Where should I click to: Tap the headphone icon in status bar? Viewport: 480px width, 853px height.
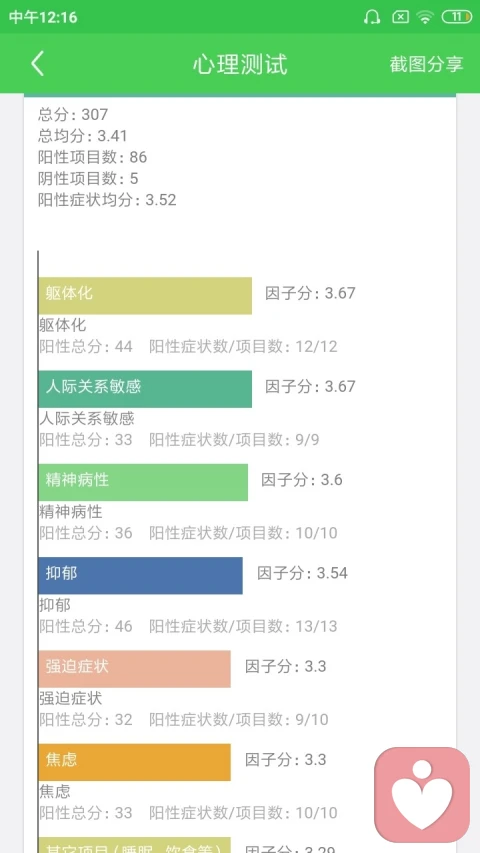372,17
